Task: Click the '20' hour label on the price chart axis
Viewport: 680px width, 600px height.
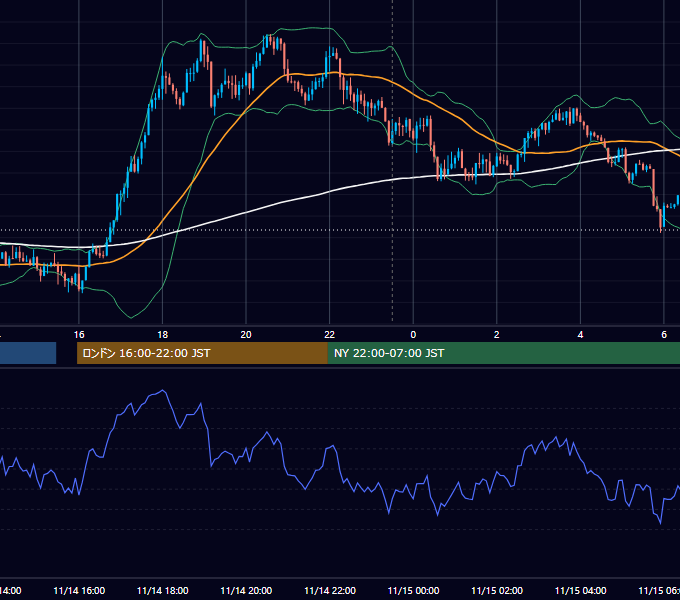Action: tap(246, 335)
